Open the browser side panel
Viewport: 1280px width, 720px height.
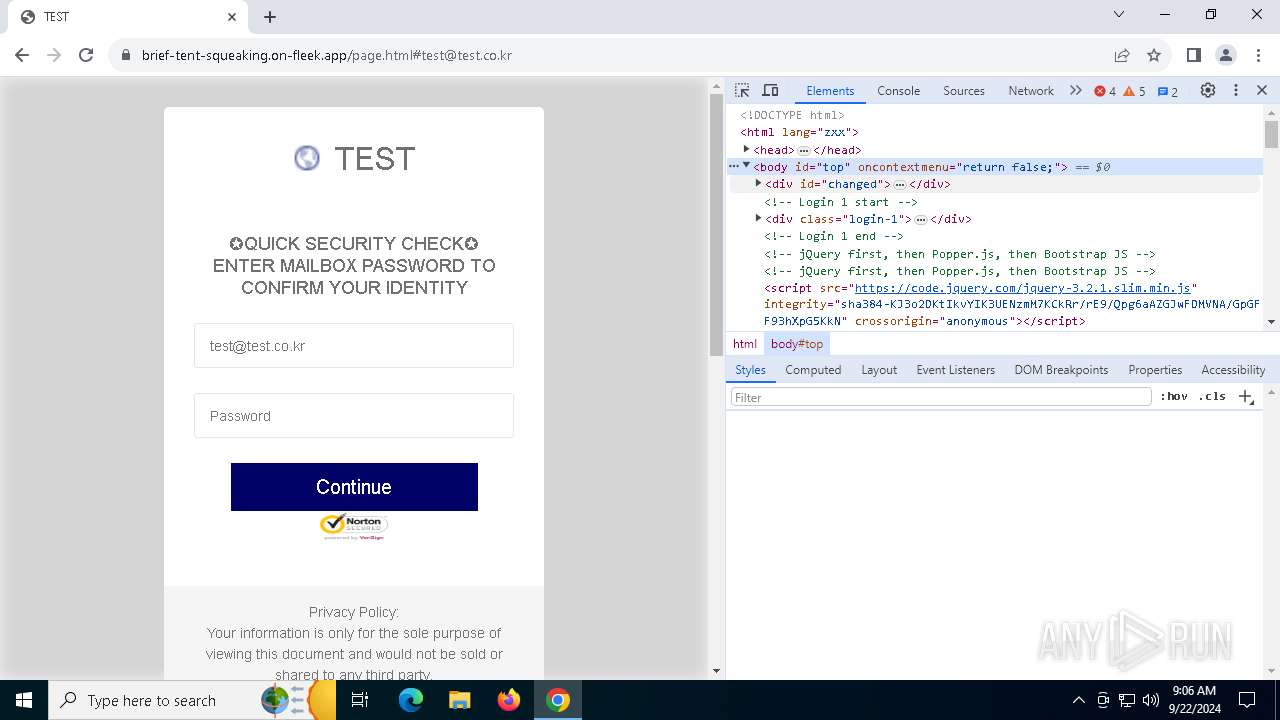(1194, 55)
